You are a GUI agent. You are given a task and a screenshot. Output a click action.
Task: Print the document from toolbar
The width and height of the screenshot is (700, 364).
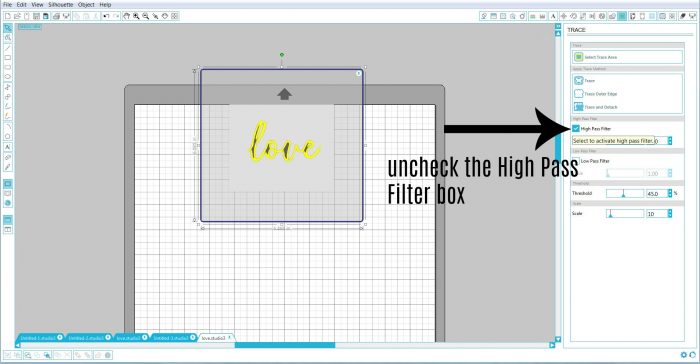tap(56, 16)
